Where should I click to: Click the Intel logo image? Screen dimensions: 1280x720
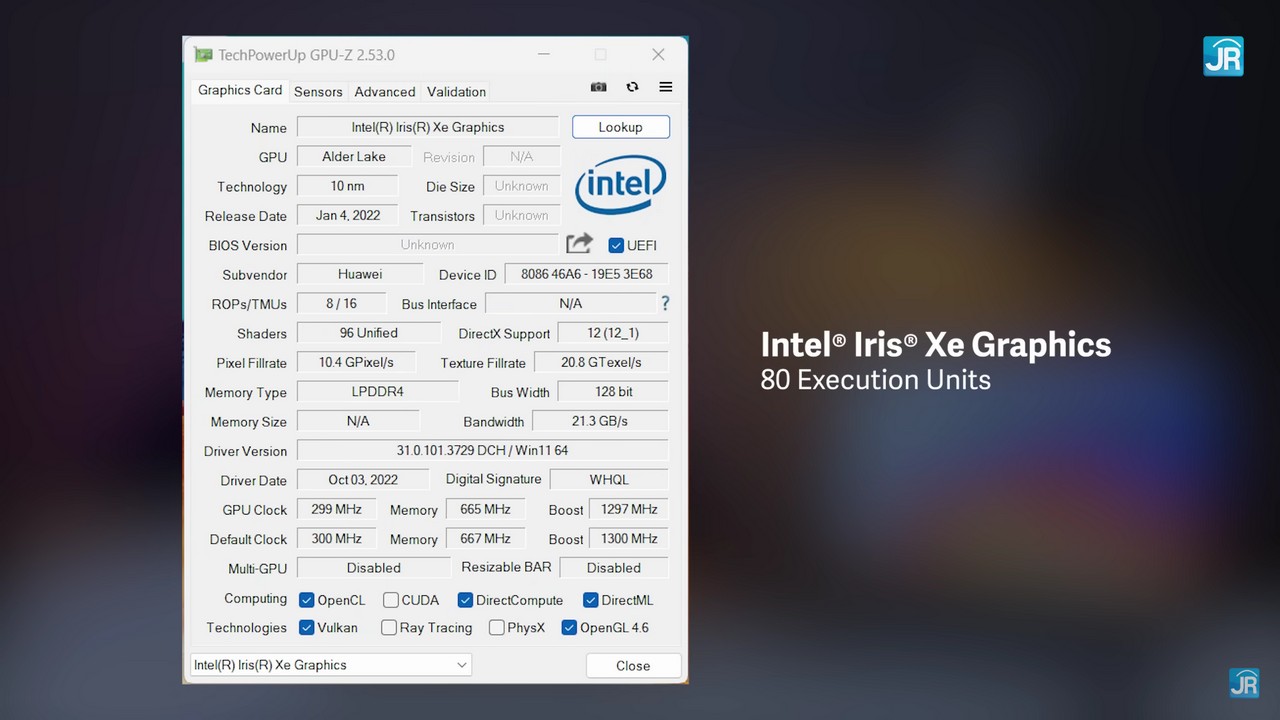620,186
